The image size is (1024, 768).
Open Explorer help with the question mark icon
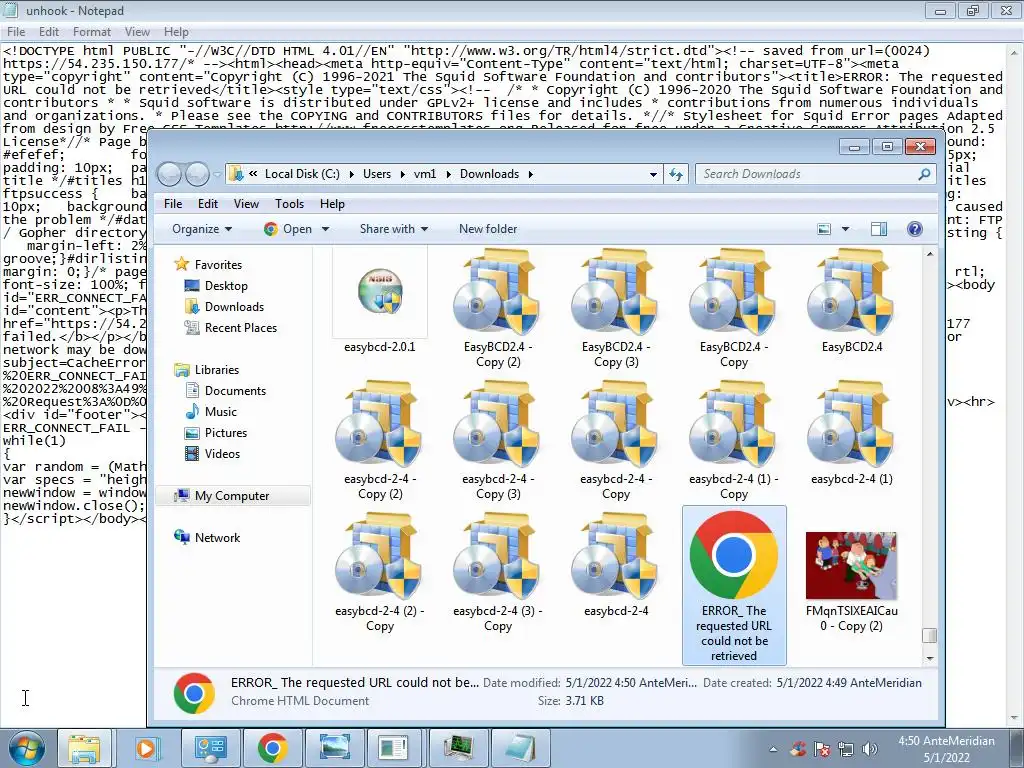915,229
